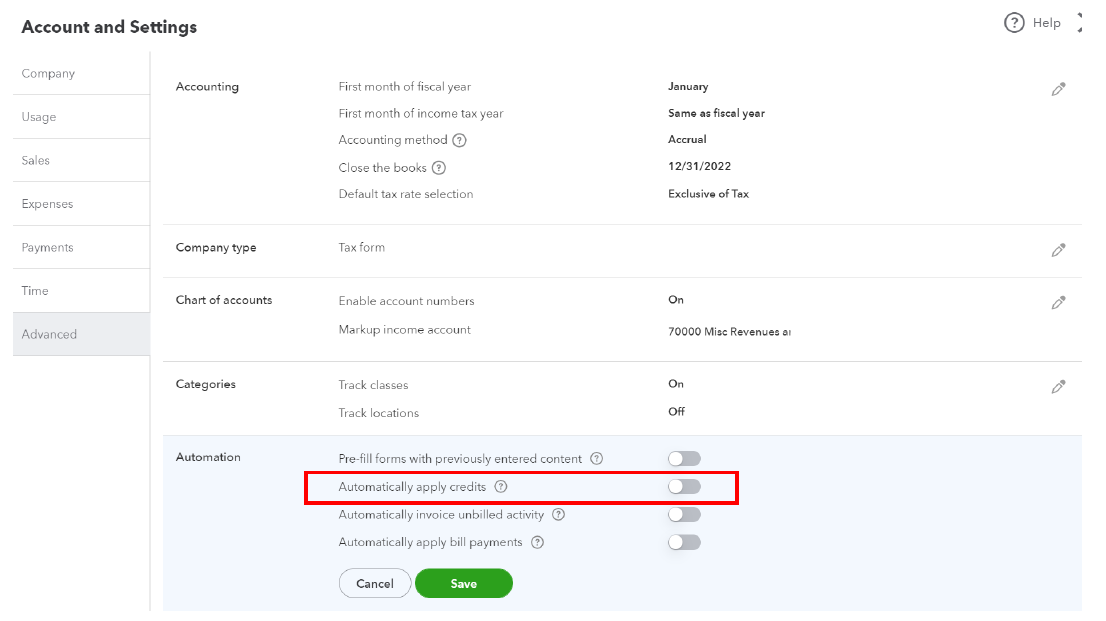Open help icon beside Pre-fill forms

point(597,459)
